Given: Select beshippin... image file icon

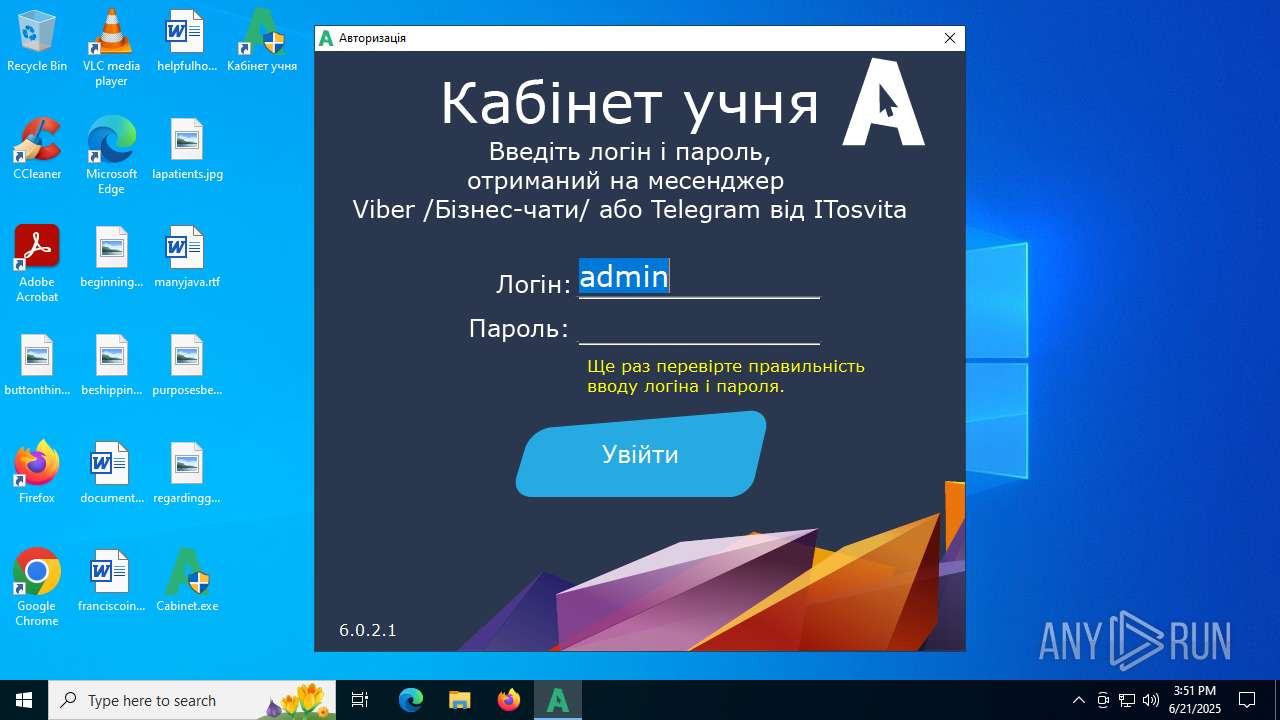Looking at the screenshot, I should pyautogui.click(x=111, y=365).
